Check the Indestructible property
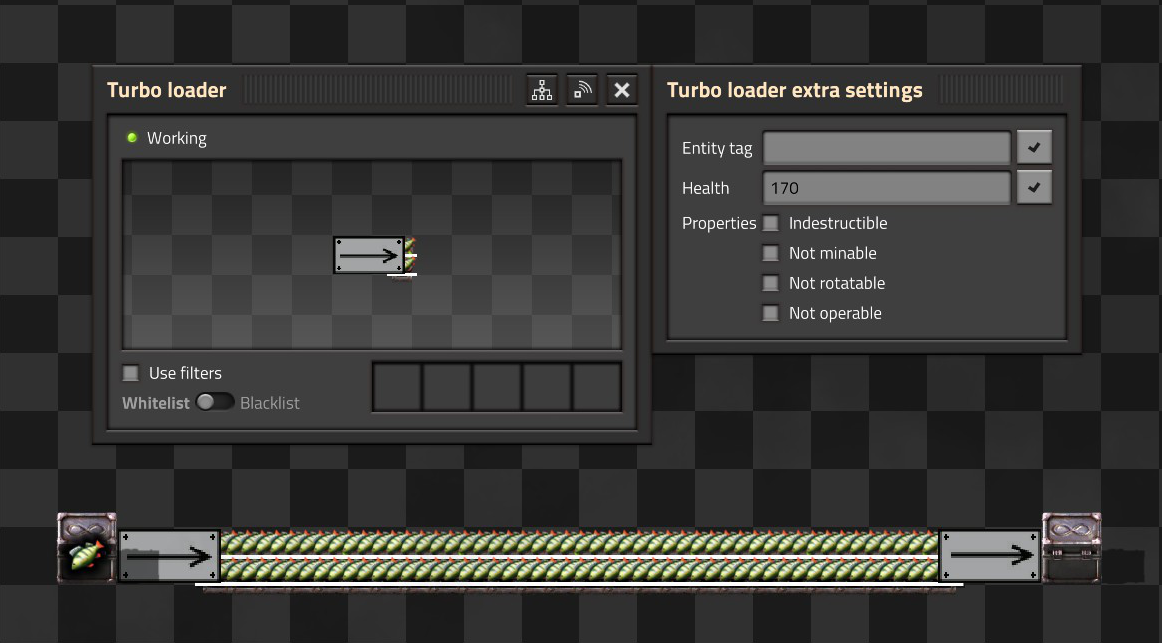Image resolution: width=1162 pixels, height=643 pixels. pyautogui.click(x=771, y=223)
